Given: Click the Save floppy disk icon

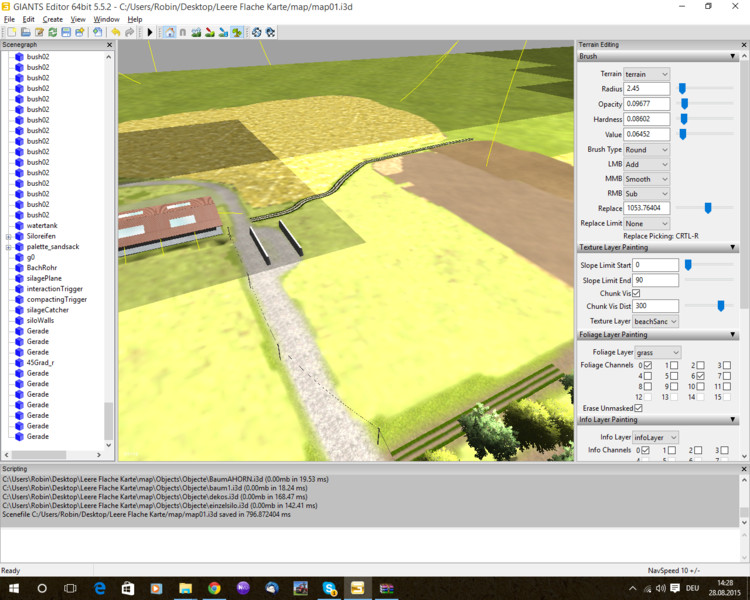Looking at the screenshot, I should click(66, 32).
